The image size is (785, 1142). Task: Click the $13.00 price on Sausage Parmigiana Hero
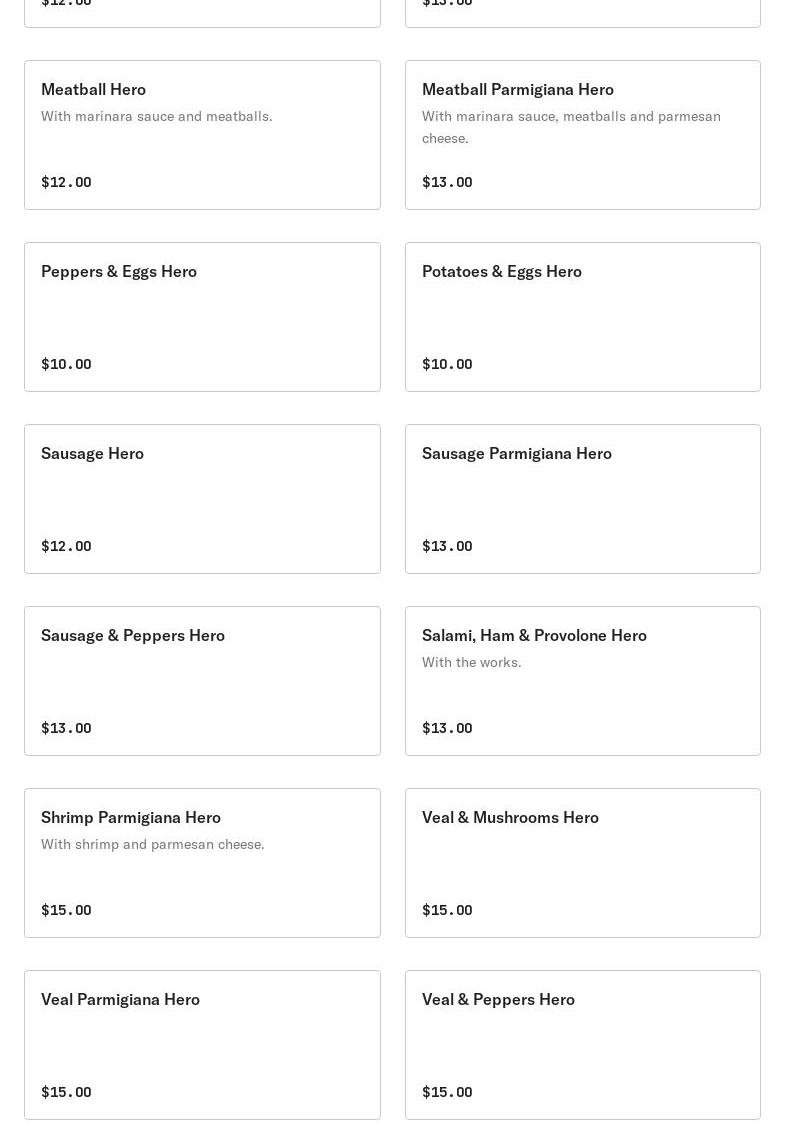(x=447, y=546)
